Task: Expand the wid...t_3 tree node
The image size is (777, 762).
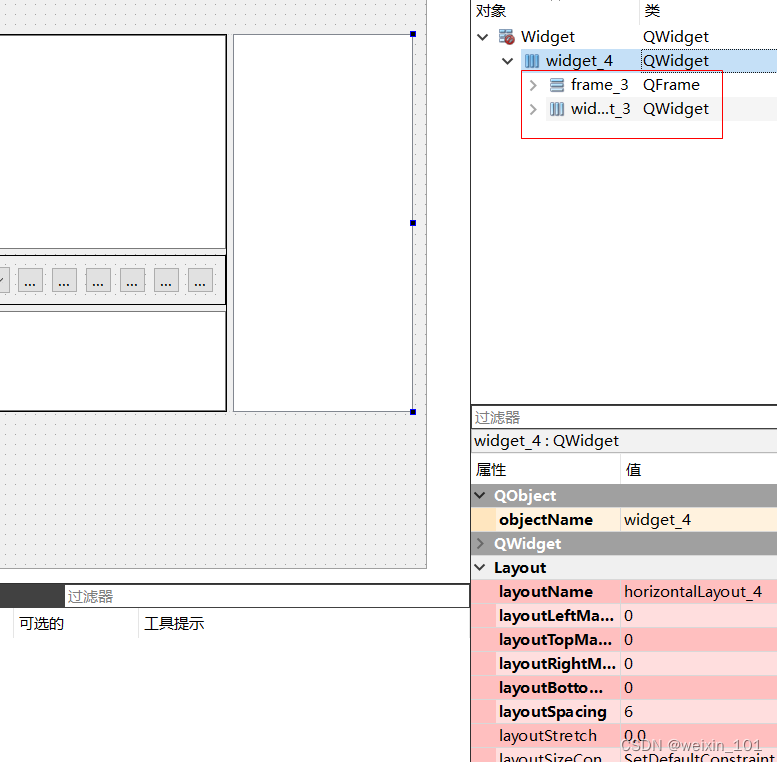Action: 533,109
